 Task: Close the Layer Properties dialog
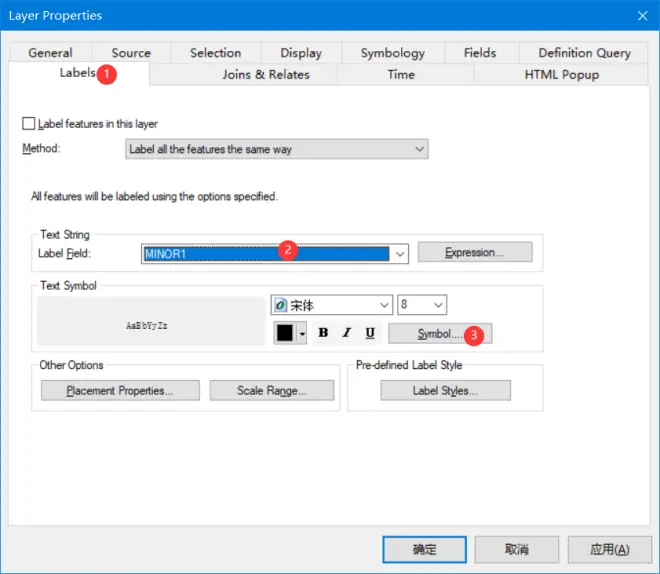[x=642, y=16]
